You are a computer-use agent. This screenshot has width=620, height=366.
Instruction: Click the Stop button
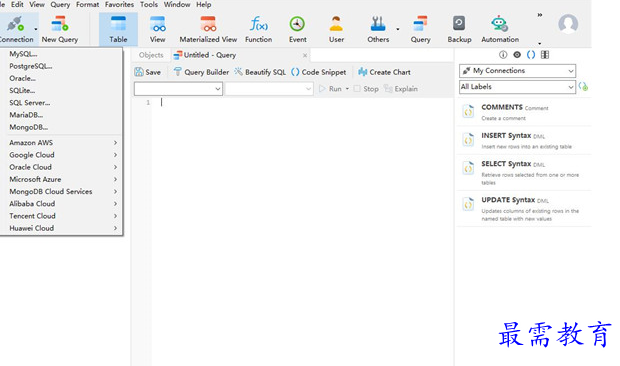point(366,89)
